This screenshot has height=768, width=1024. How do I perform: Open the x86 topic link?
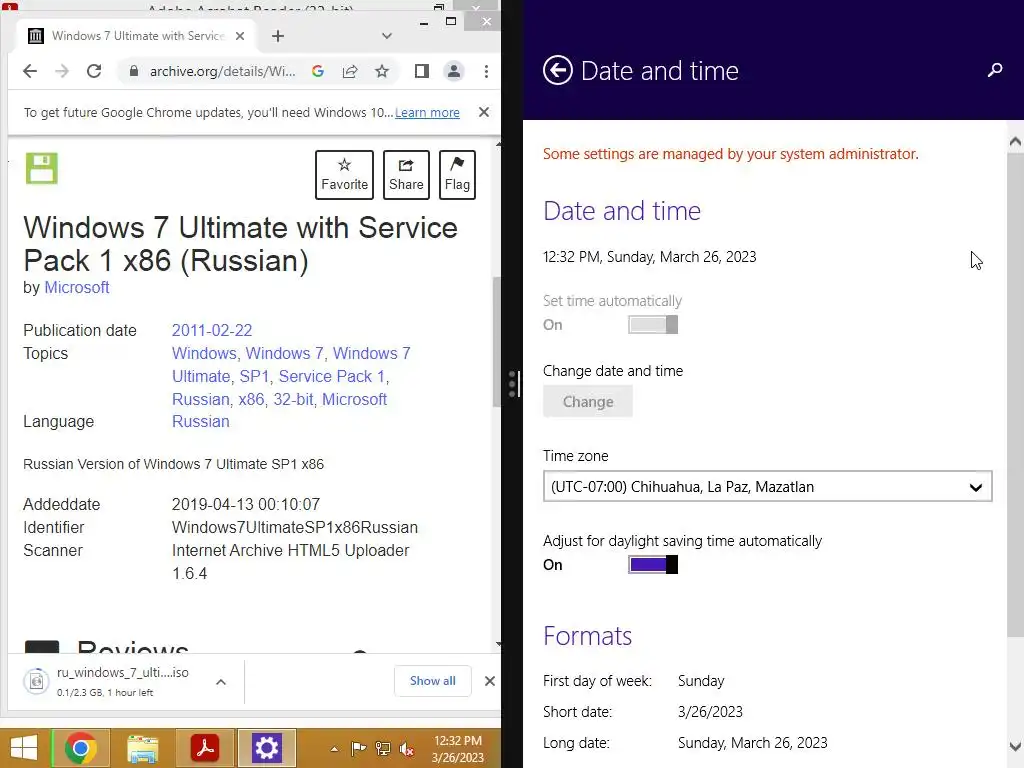pyautogui.click(x=251, y=399)
